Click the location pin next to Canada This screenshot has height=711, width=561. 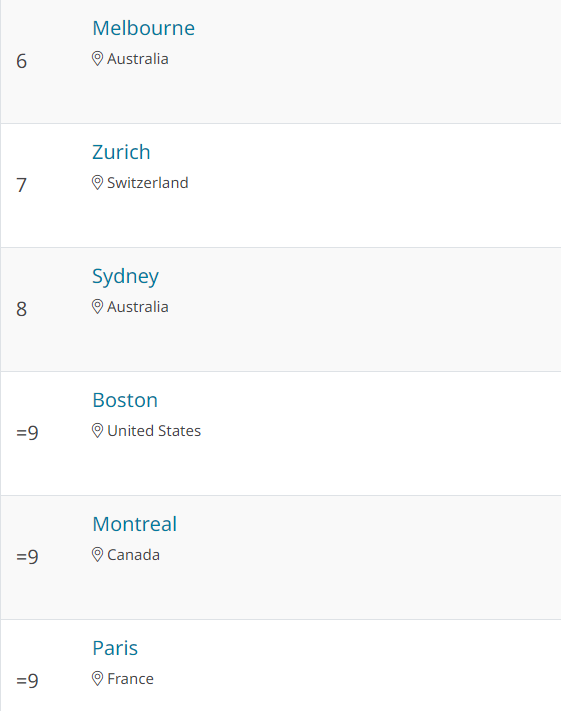[97, 554]
